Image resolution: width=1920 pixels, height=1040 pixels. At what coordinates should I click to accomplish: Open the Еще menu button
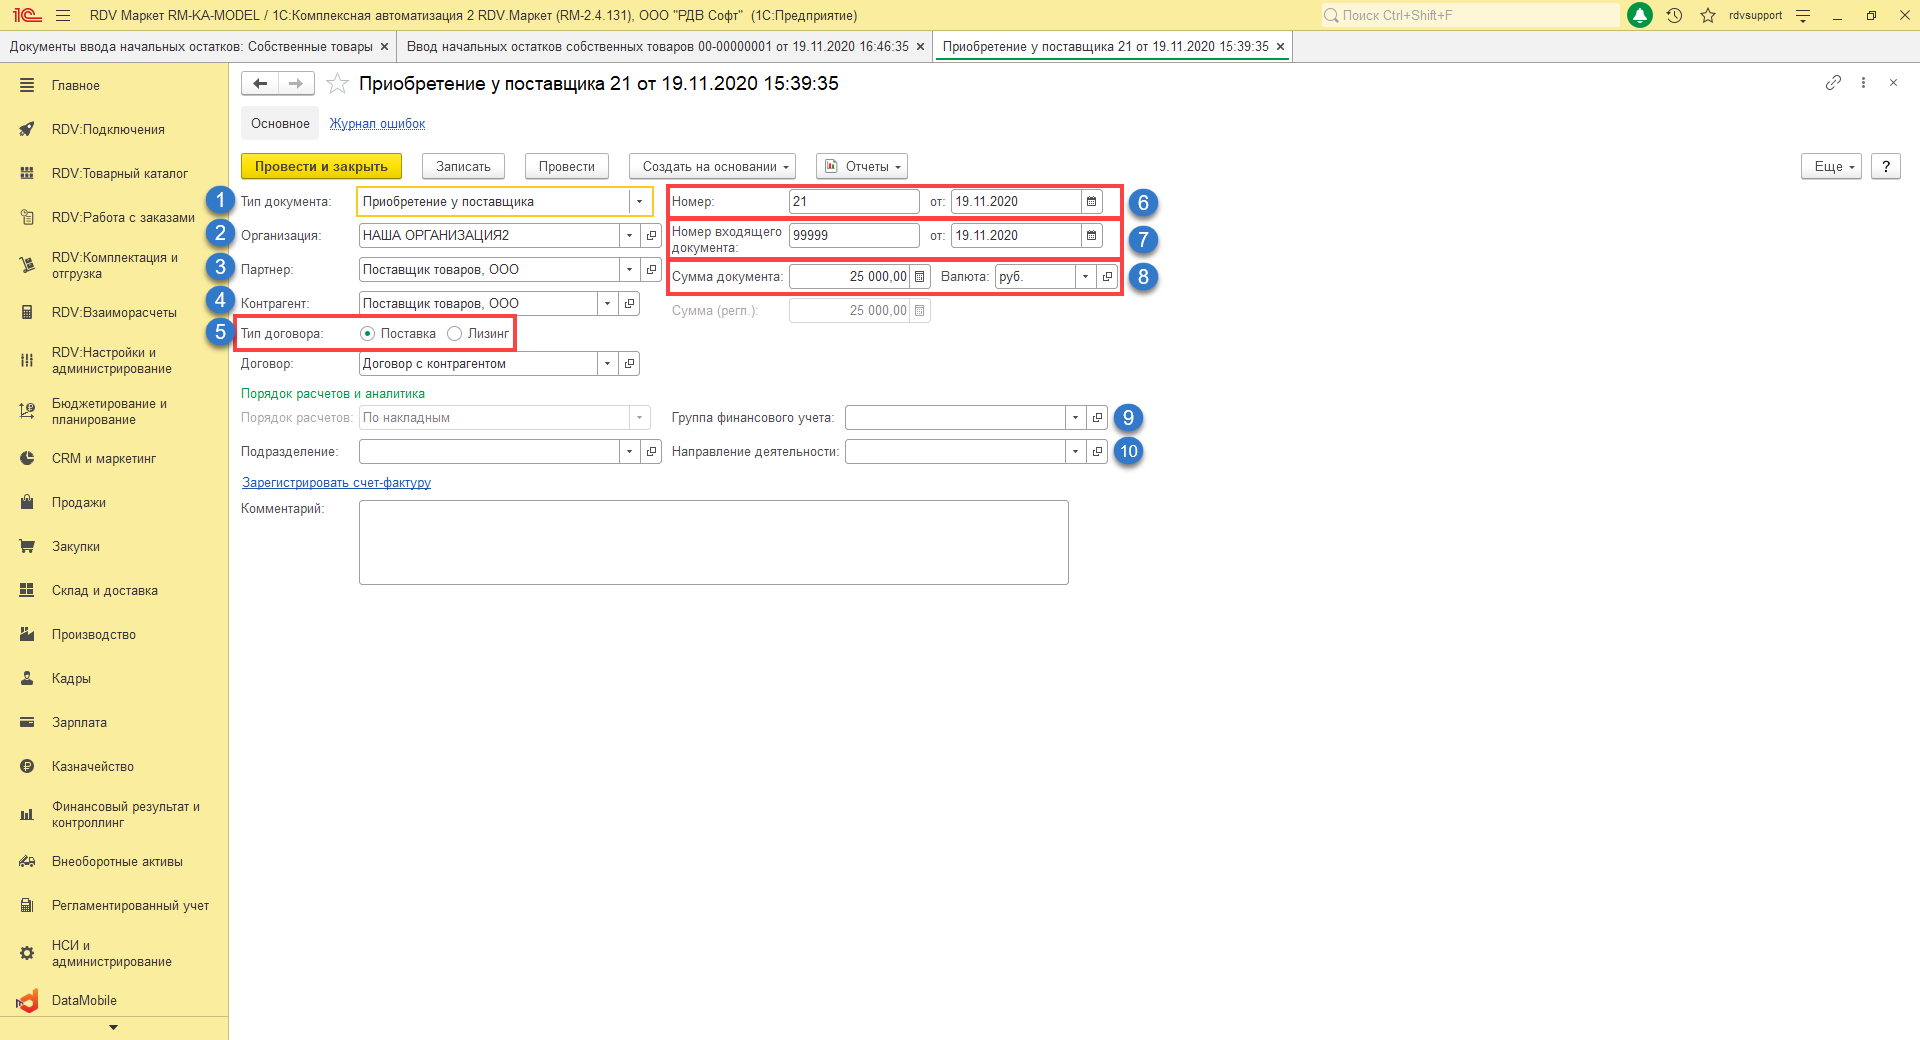[x=1831, y=167]
